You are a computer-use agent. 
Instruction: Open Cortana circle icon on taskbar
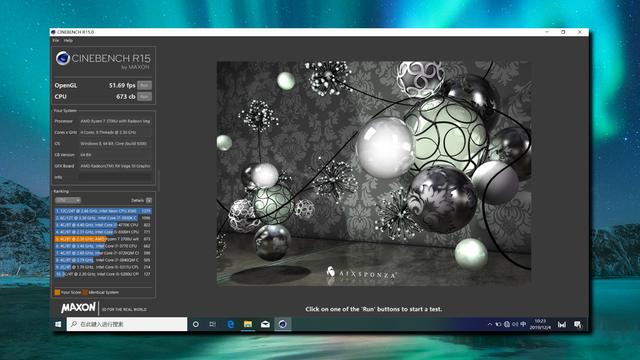coord(196,324)
